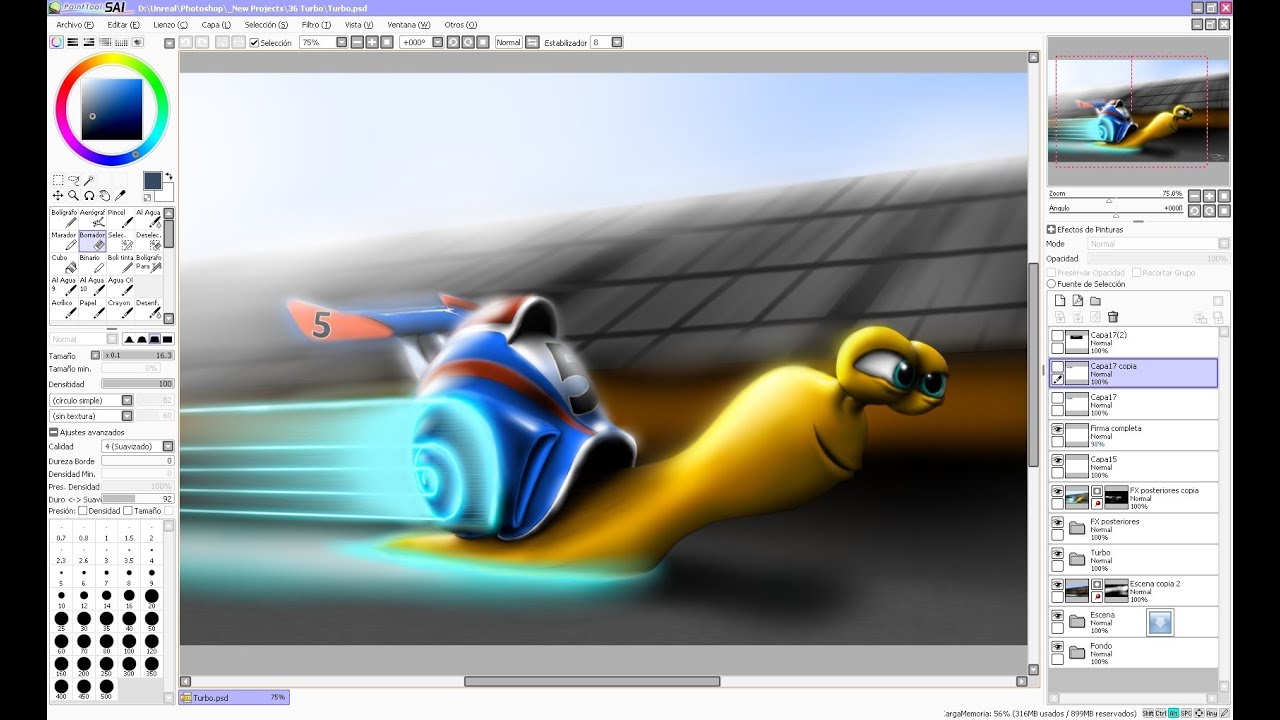The width and height of the screenshot is (1280, 720).
Task: Open the Archivo menu
Action: (75, 24)
